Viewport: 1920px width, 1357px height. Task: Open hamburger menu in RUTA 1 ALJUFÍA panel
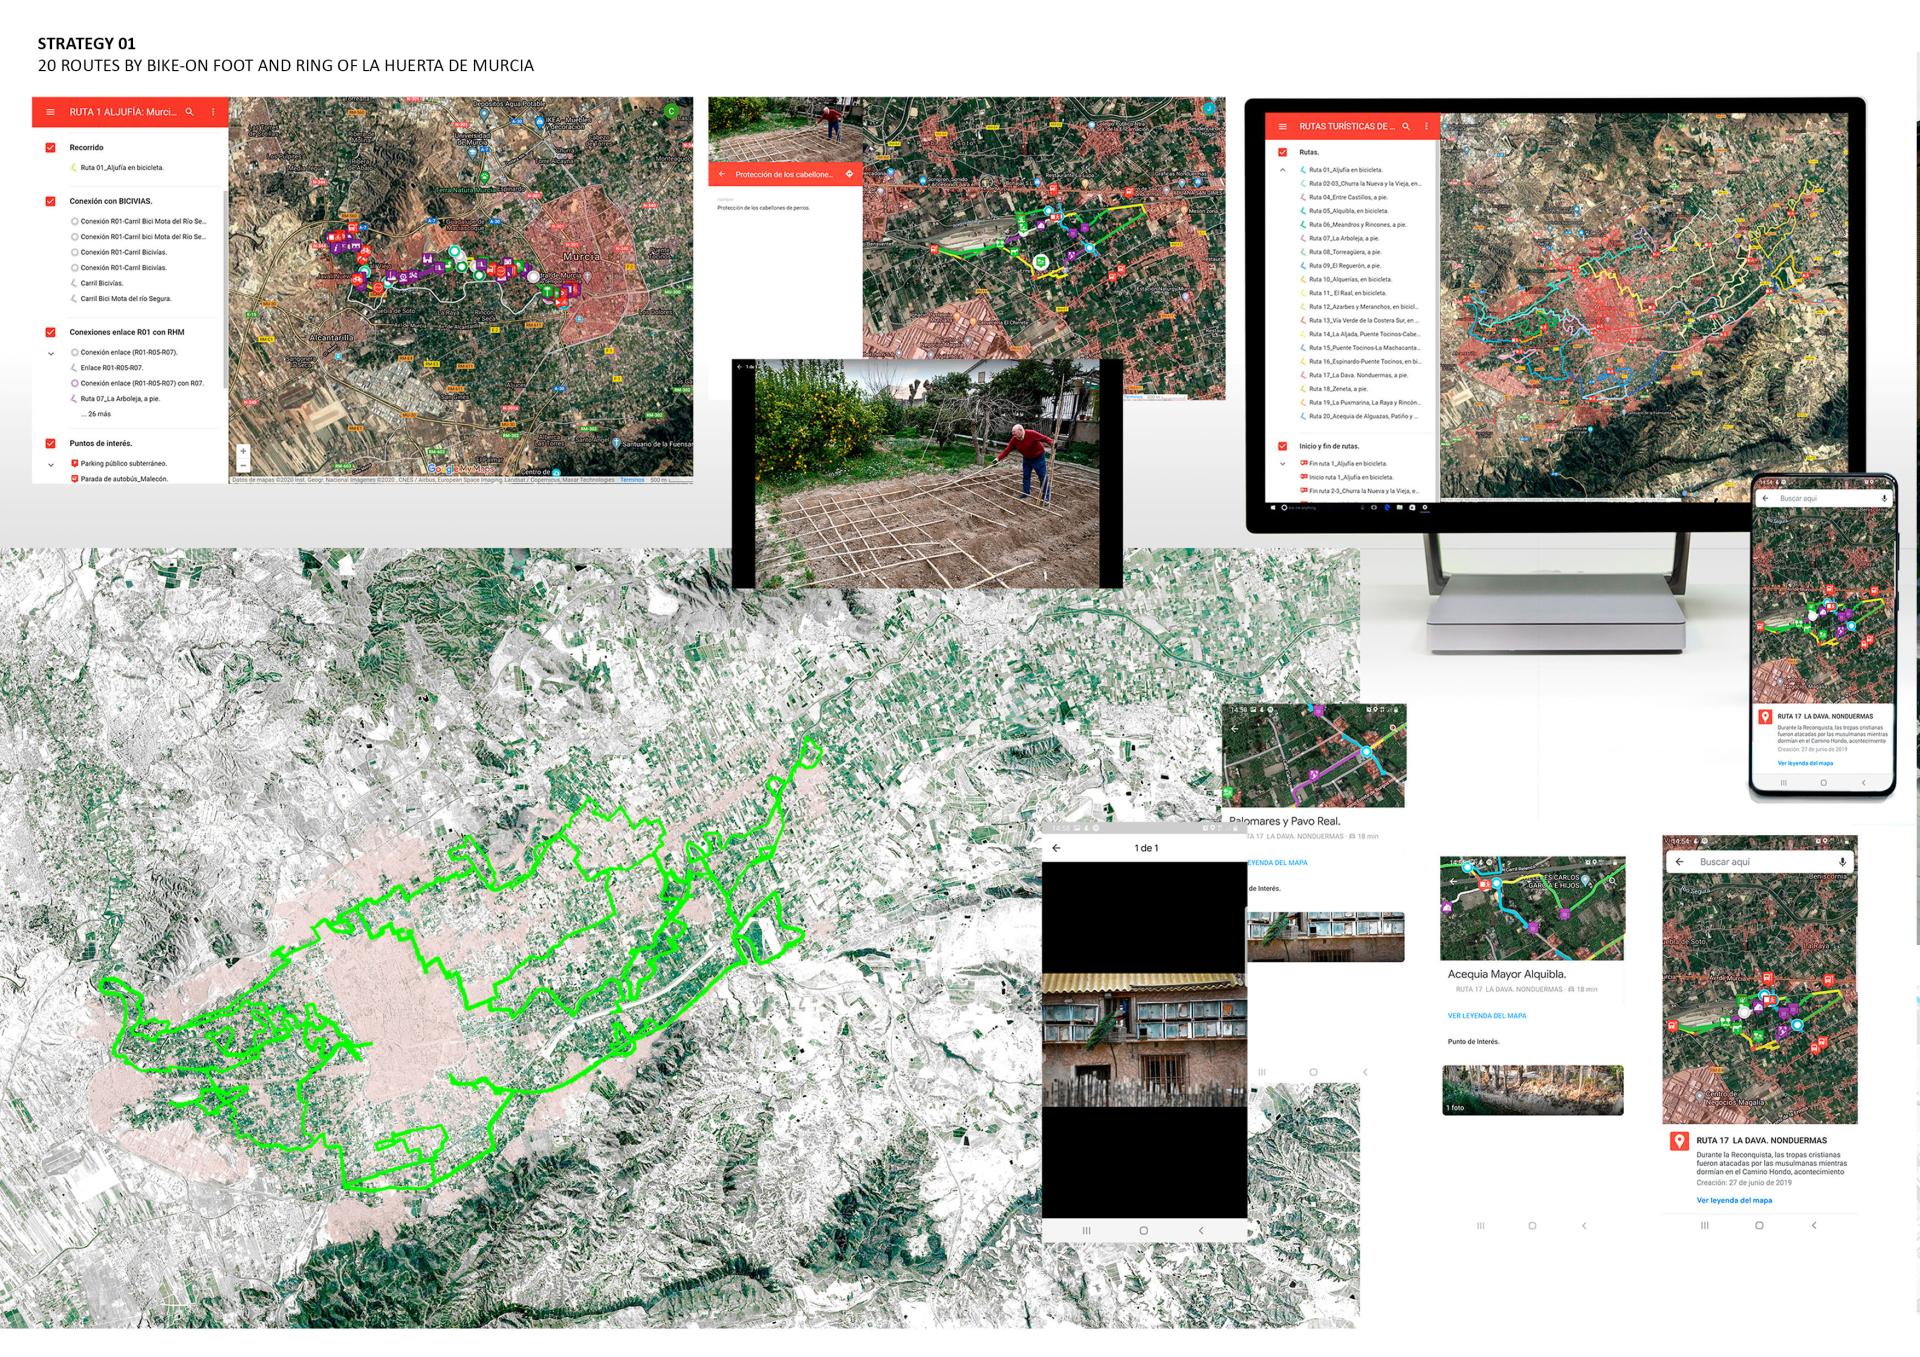(51, 112)
